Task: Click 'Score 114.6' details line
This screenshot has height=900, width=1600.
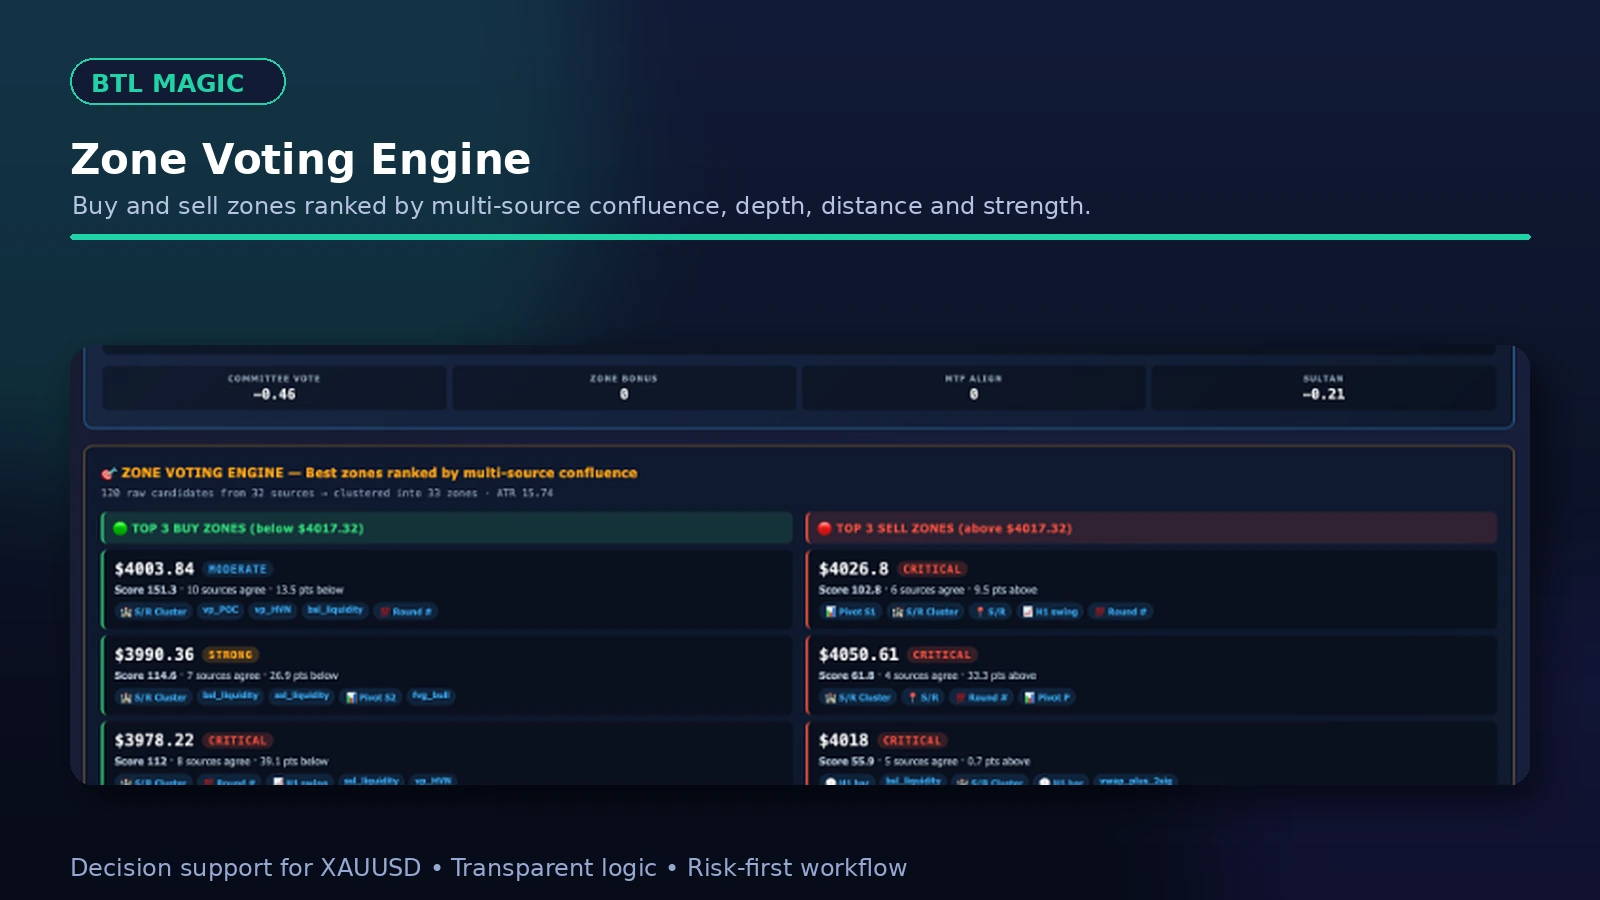Action: click(x=226, y=676)
